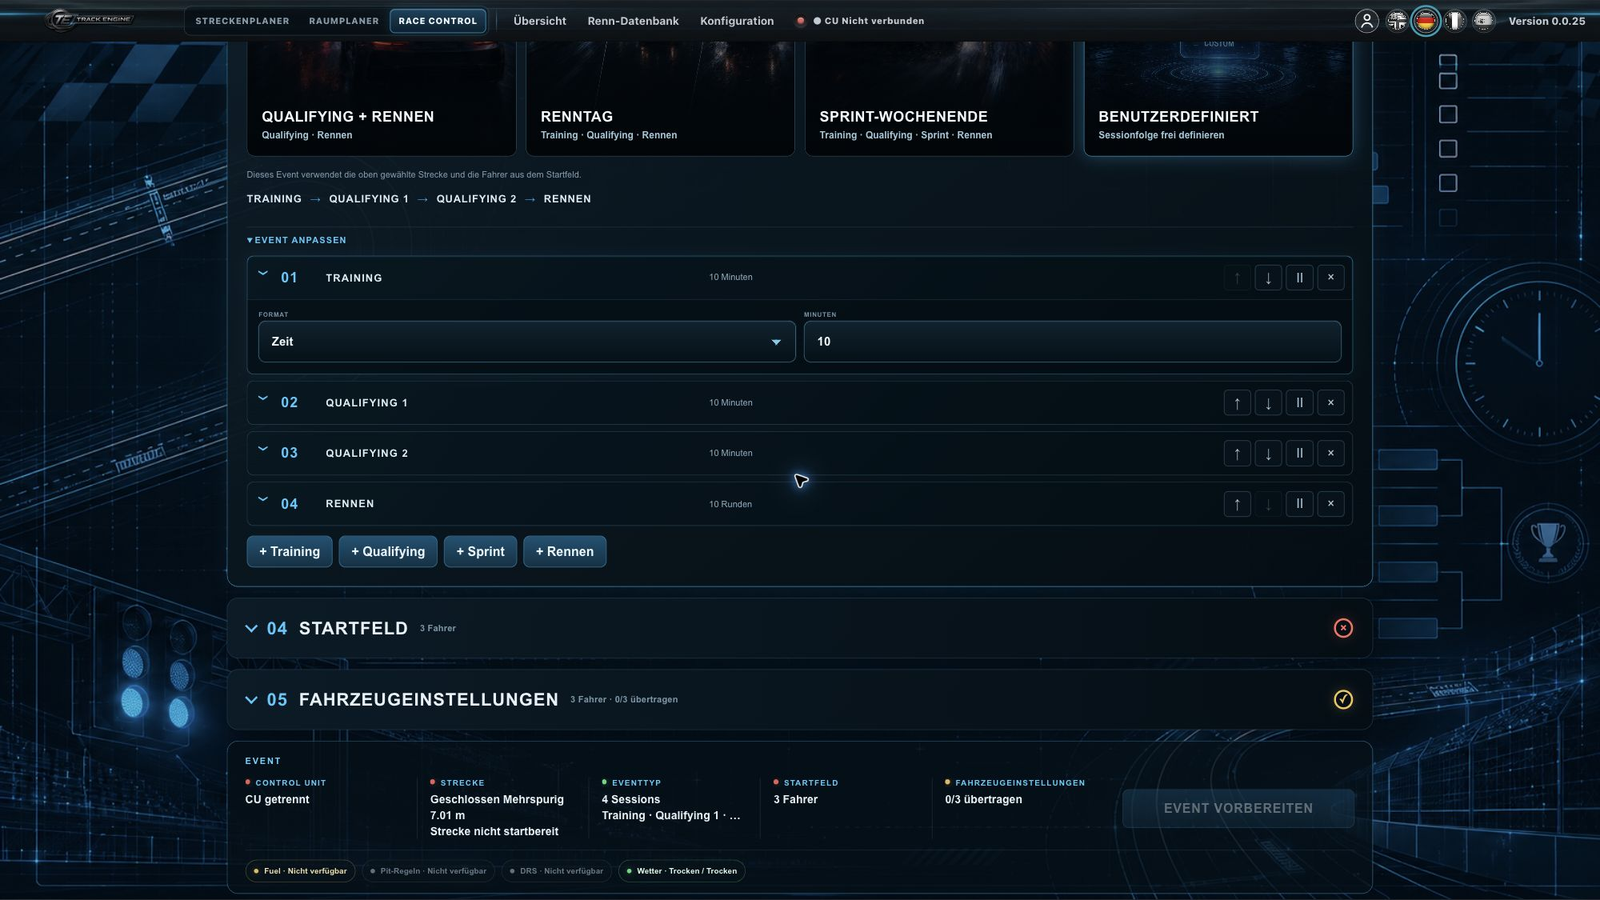Collapse the 01 Training session row
Image resolution: width=1600 pixels, height=900 pixels.
click(x=263, y=274)
